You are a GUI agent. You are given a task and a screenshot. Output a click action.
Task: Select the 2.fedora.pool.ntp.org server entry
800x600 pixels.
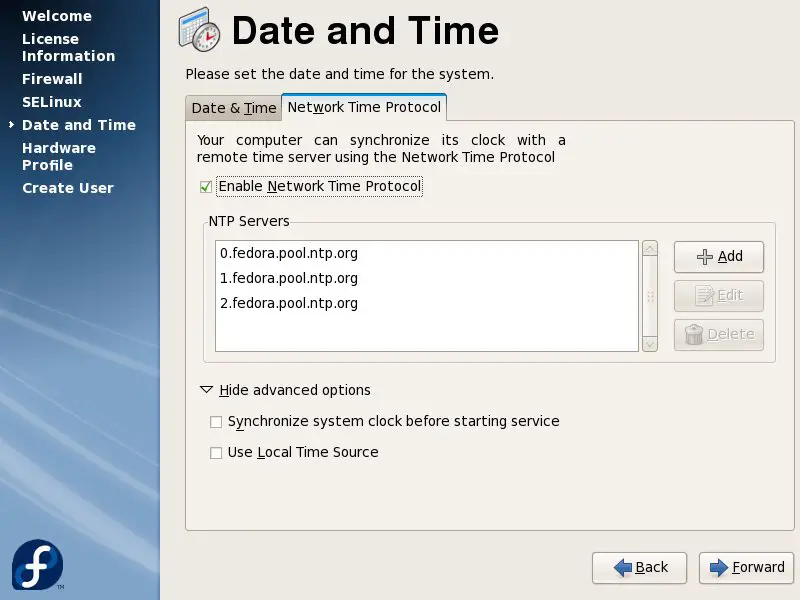click(289, 303)
